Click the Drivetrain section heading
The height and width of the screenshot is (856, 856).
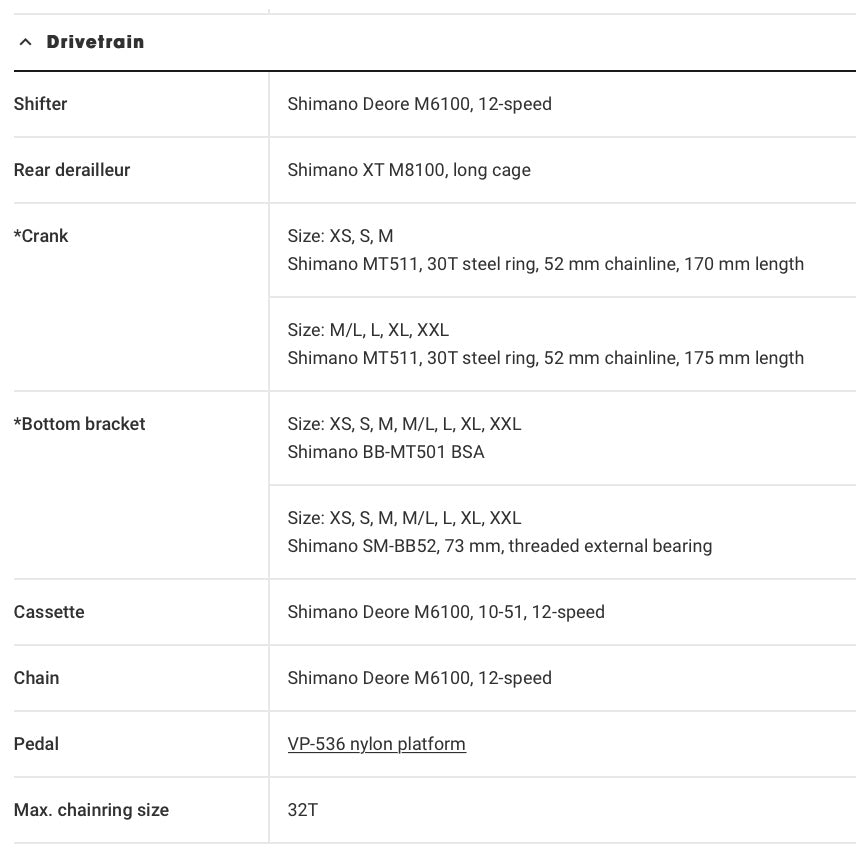[x=95, y=42]
